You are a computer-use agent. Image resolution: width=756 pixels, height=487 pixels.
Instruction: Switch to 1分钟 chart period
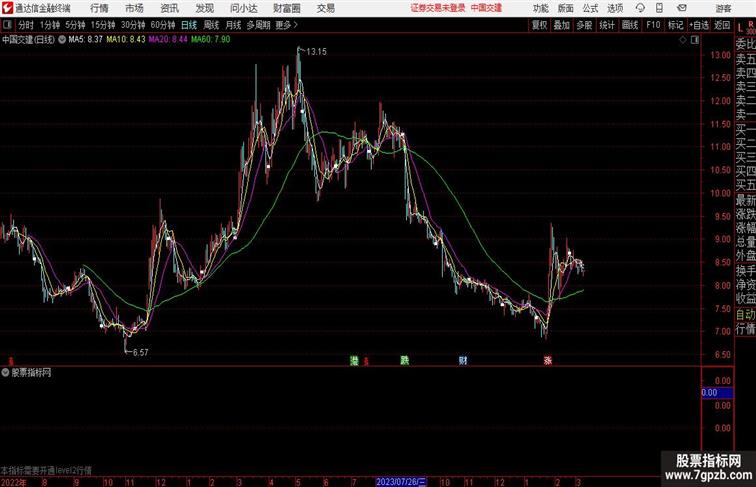click(49, 25)
